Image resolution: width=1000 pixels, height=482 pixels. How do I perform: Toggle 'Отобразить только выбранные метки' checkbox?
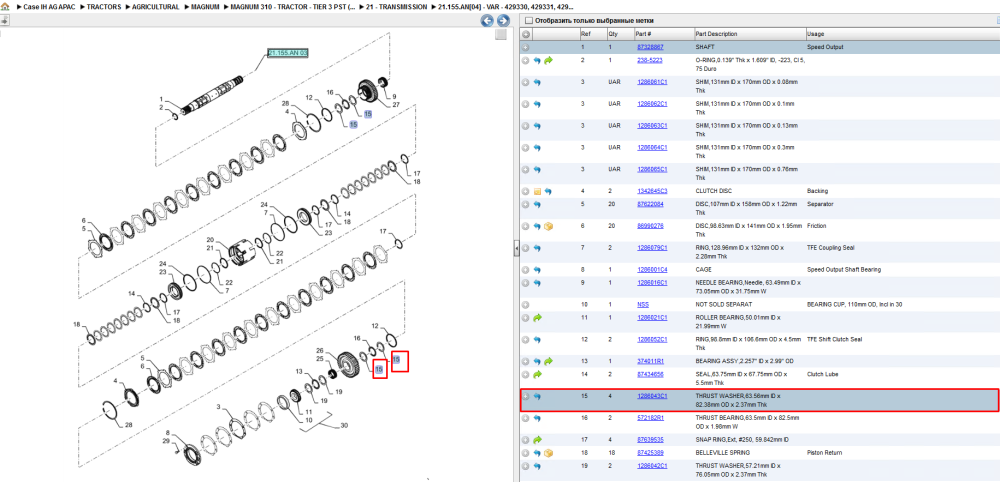coord(528,20)
